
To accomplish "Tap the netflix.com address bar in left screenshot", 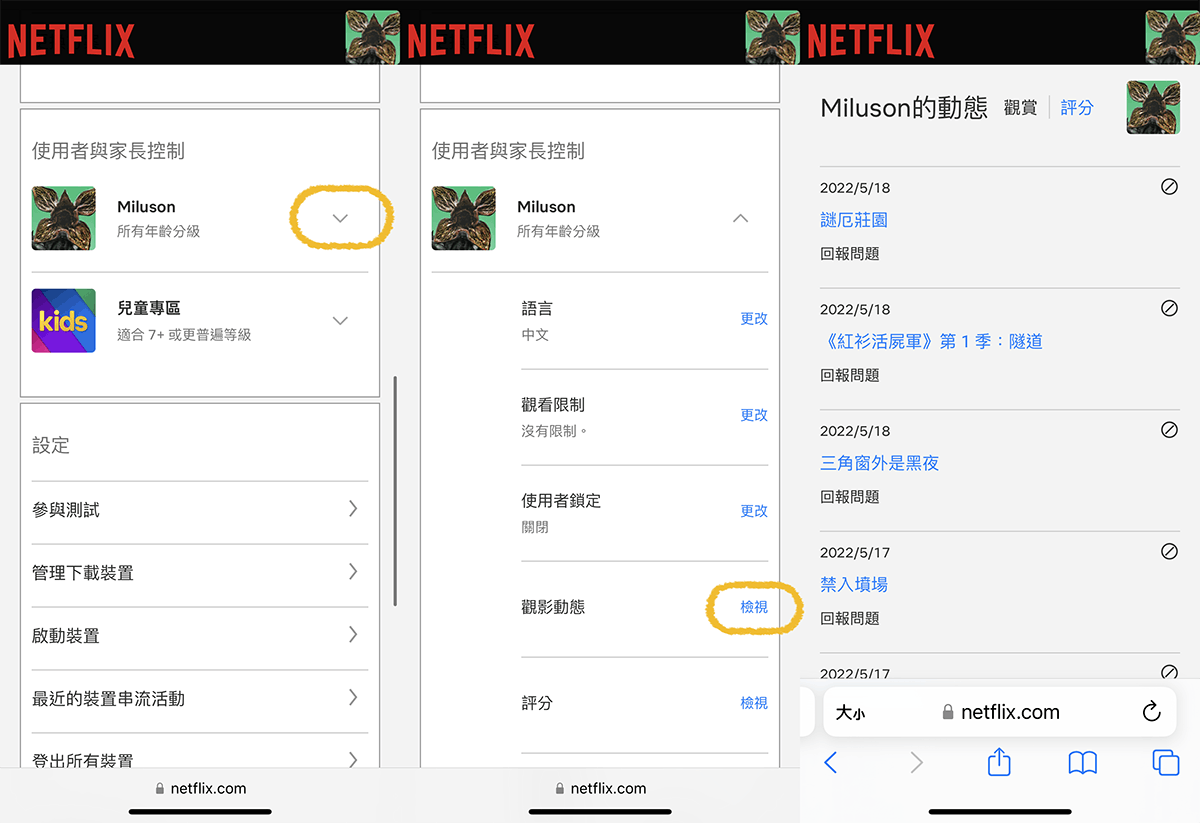I will click(x=201, y=788).
